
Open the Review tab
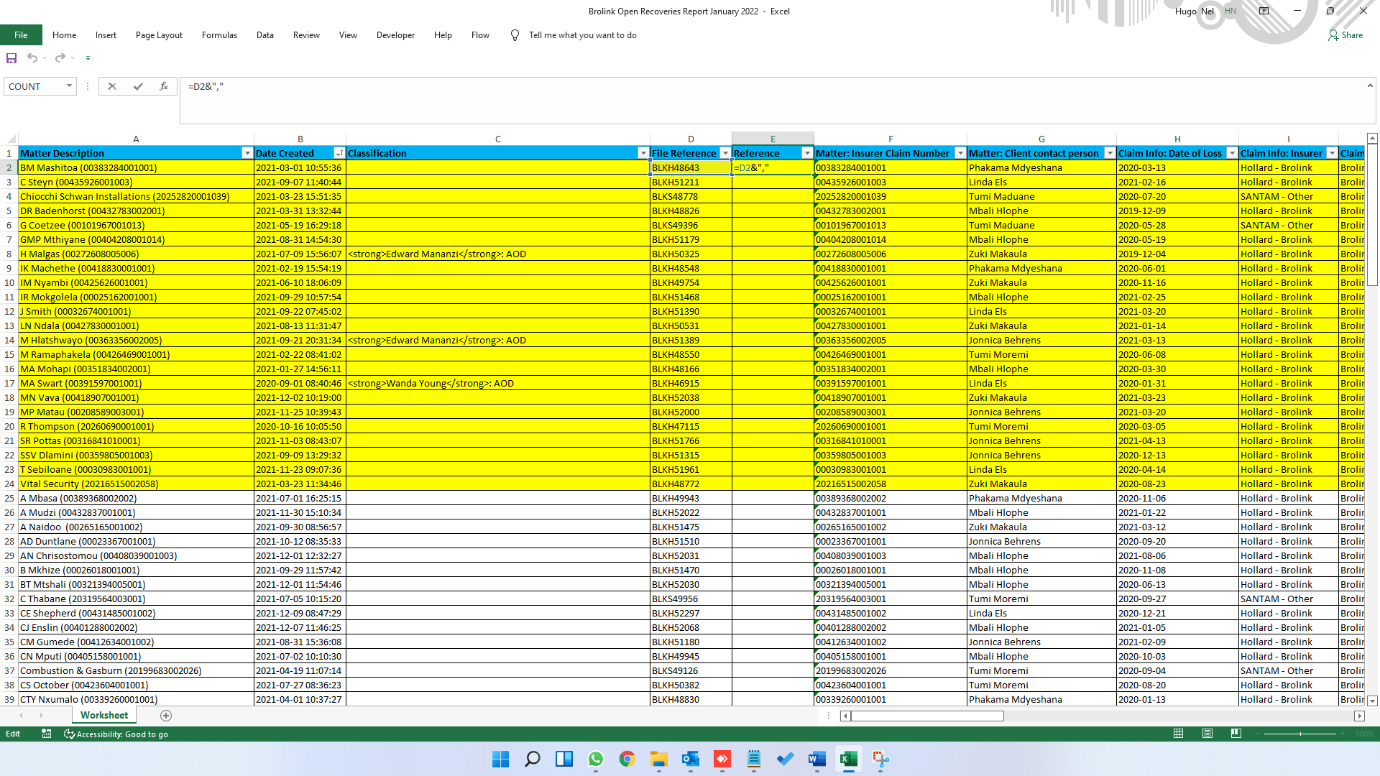[x=306, y=35]
